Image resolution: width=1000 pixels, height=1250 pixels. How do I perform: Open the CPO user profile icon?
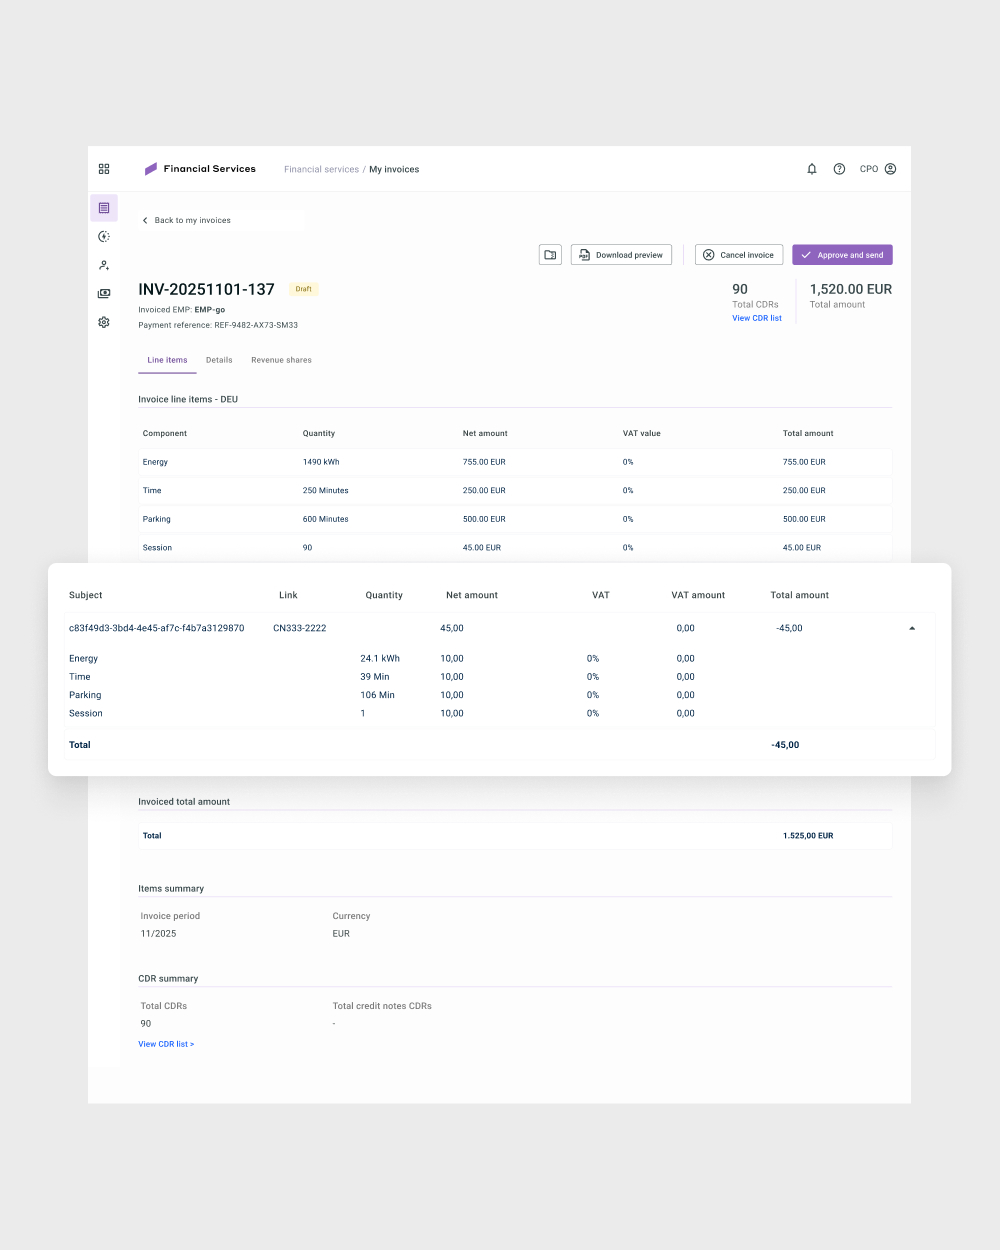pyautogui.click(x=890, y=169)
